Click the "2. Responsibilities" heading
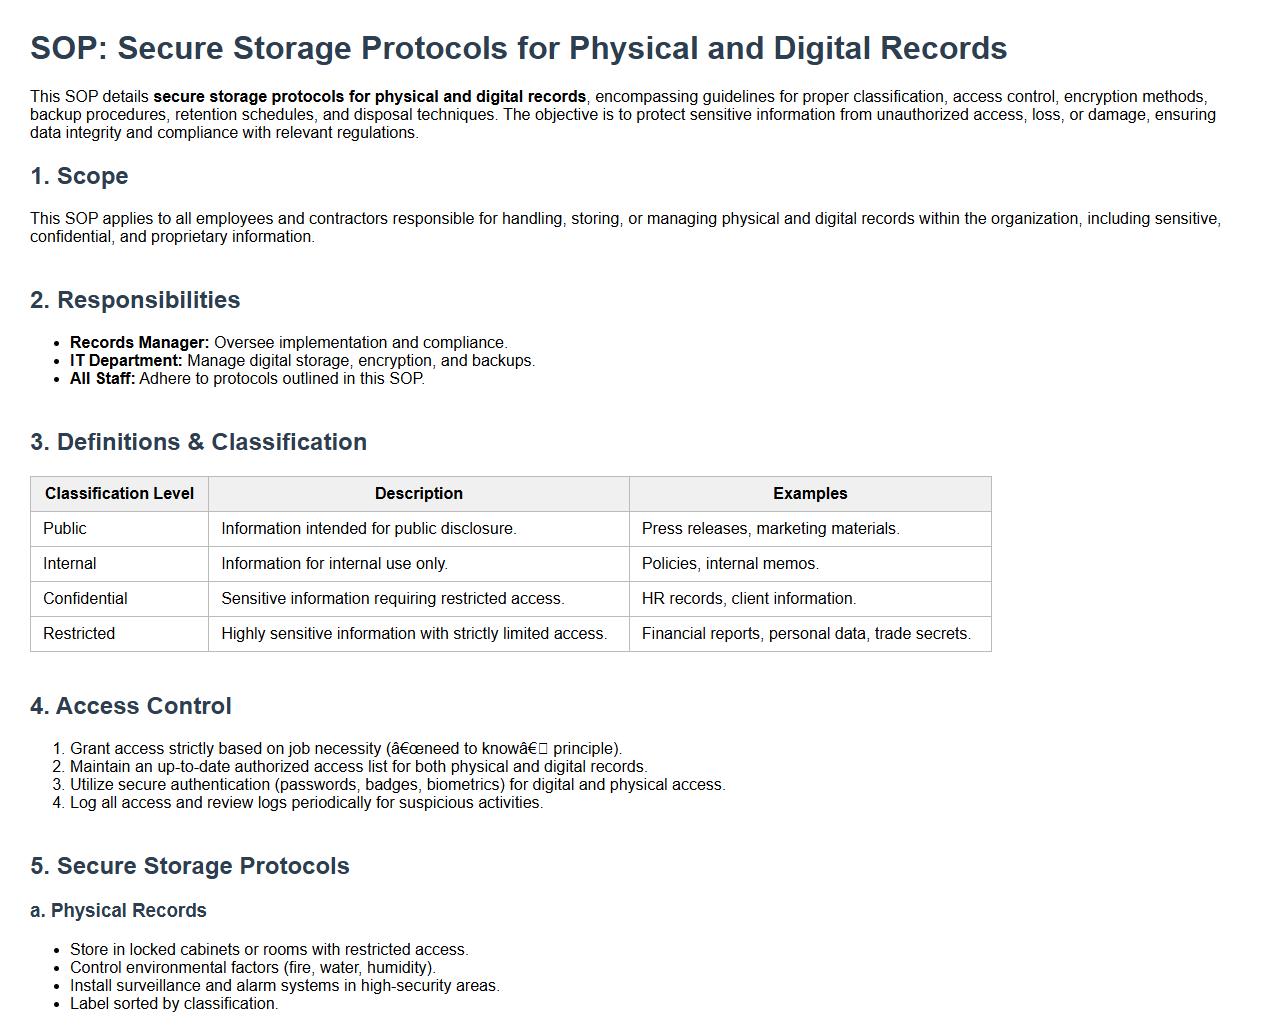Viewport: 1263px width, 1036px height. pos(135,300)
